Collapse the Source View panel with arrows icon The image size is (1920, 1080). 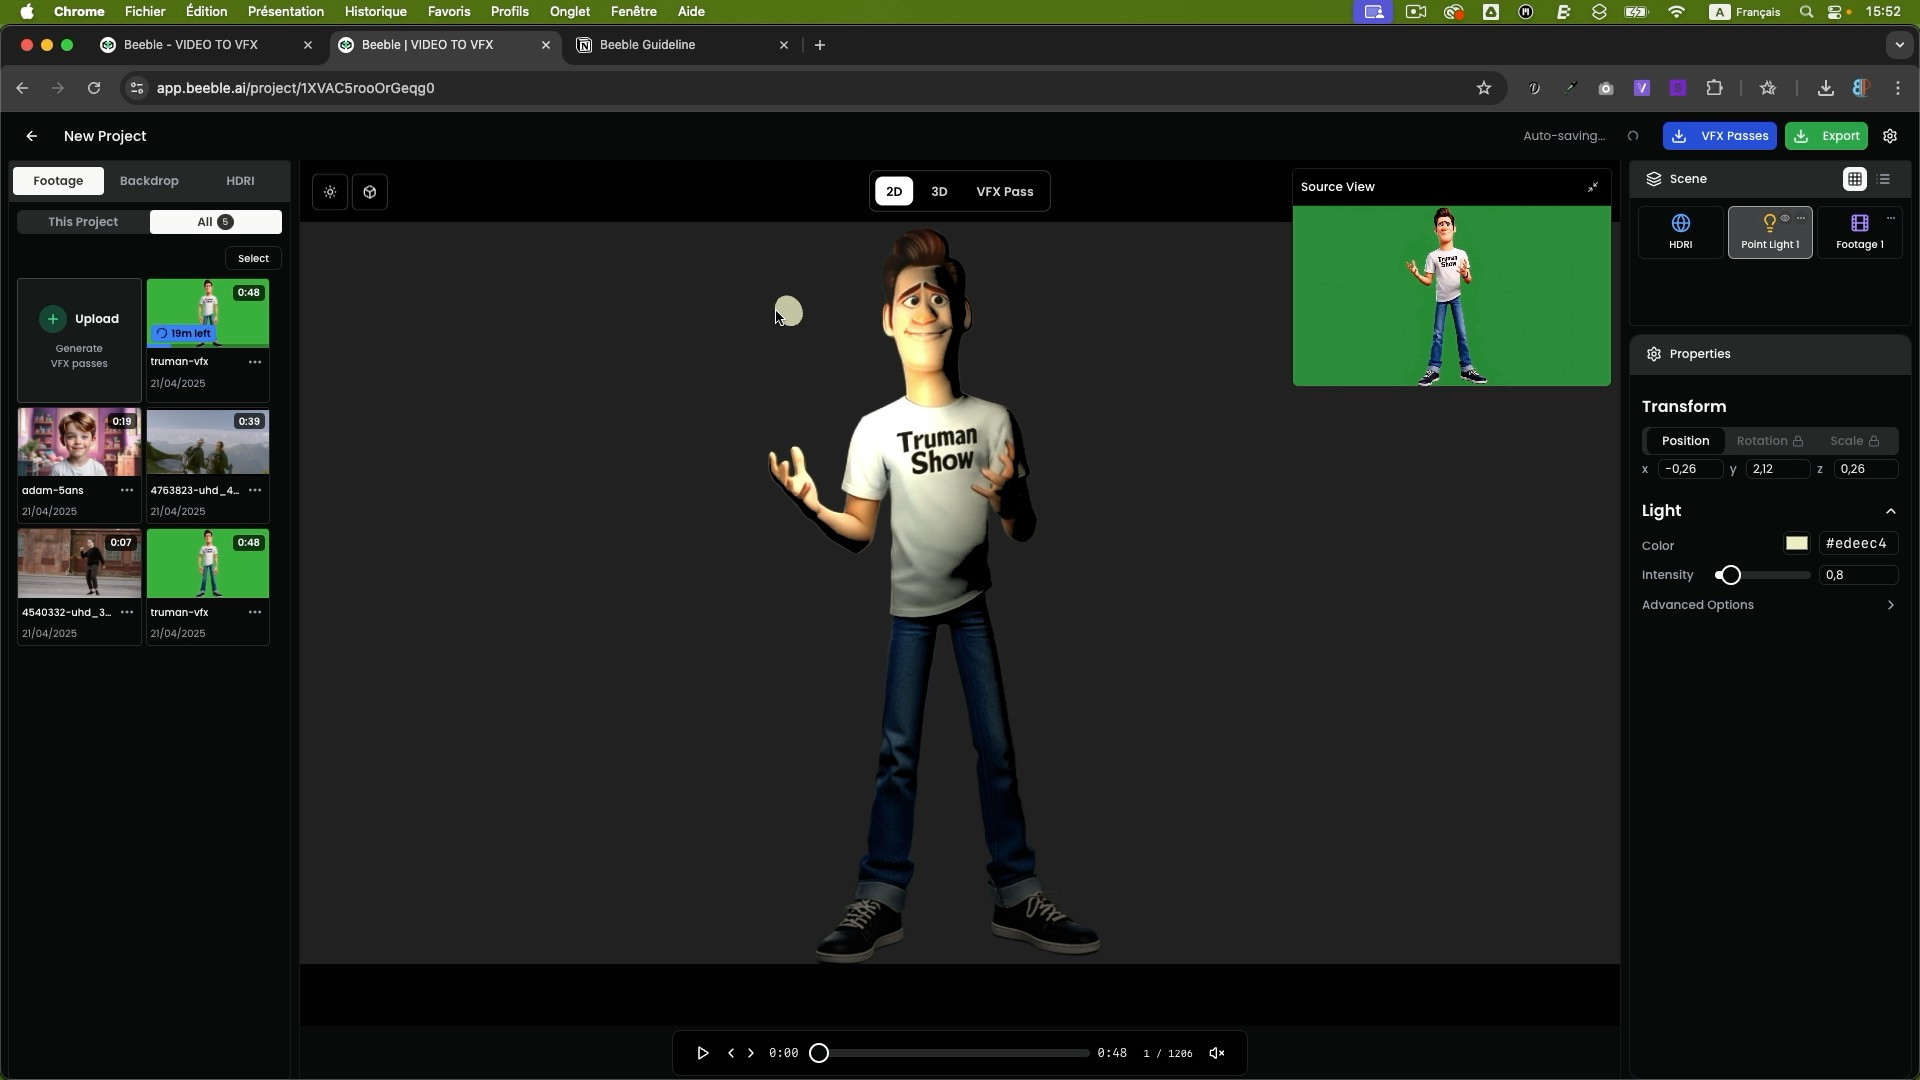[1593, 187]
